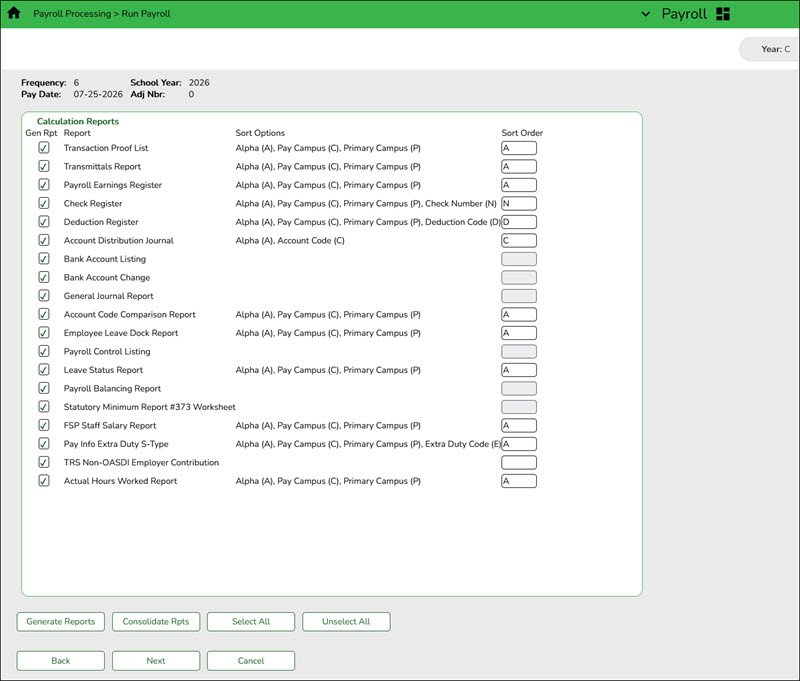Go to the Home icon
Image resolution: width=800 pixels, height=681 pixels.
click(14, 13)
